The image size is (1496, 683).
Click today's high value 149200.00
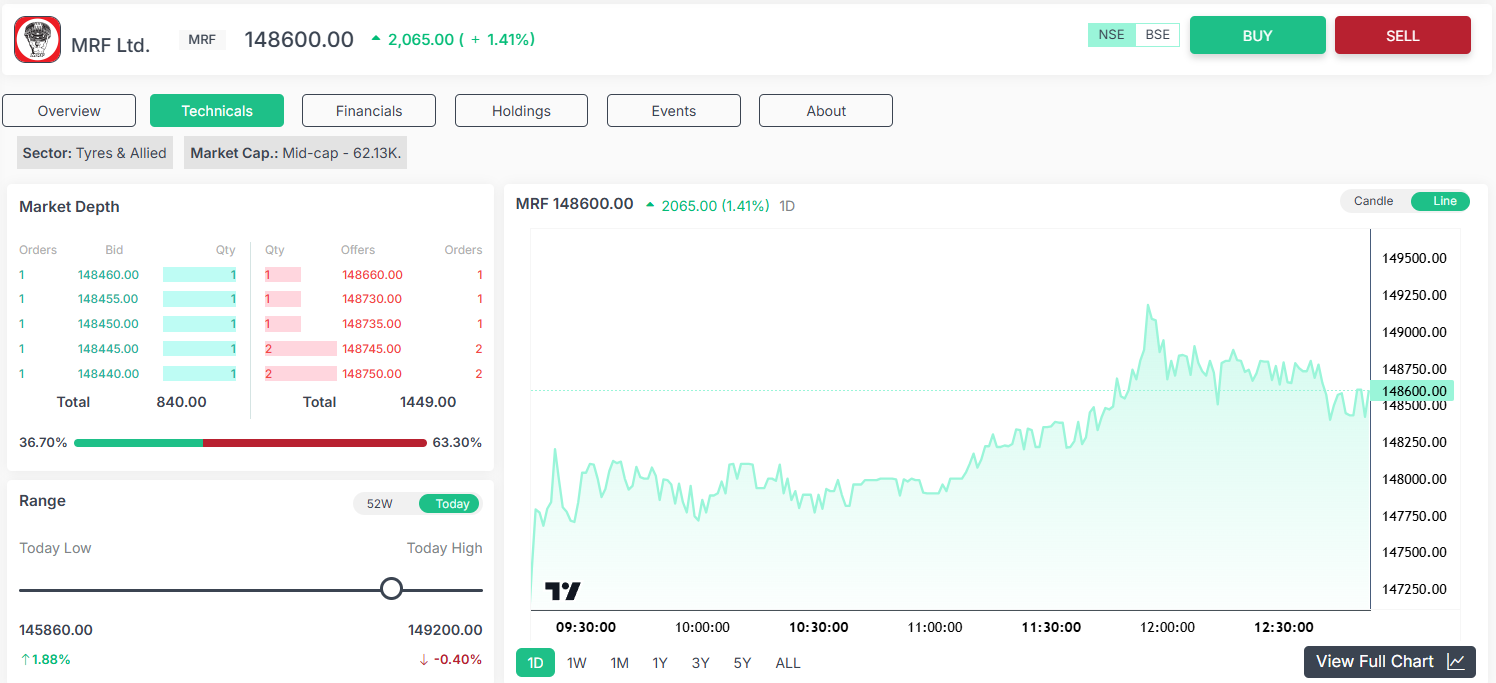445,630
